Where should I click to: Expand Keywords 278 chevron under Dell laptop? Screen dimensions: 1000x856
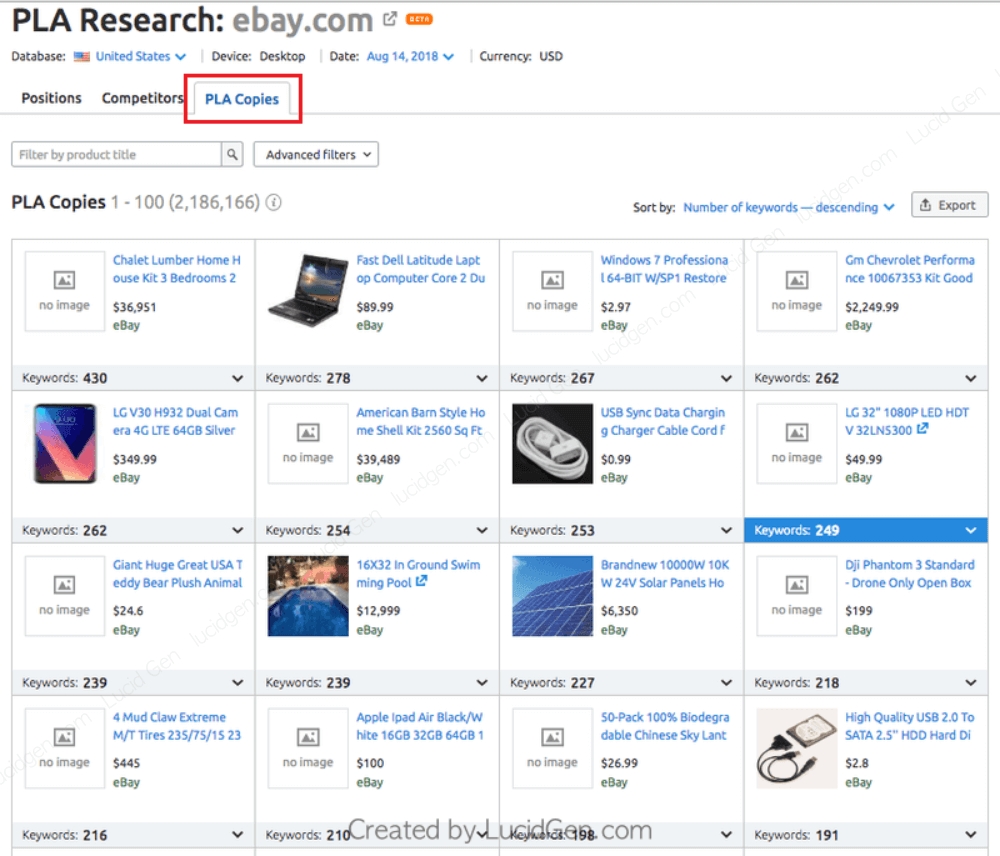click(x=481, y=378)
